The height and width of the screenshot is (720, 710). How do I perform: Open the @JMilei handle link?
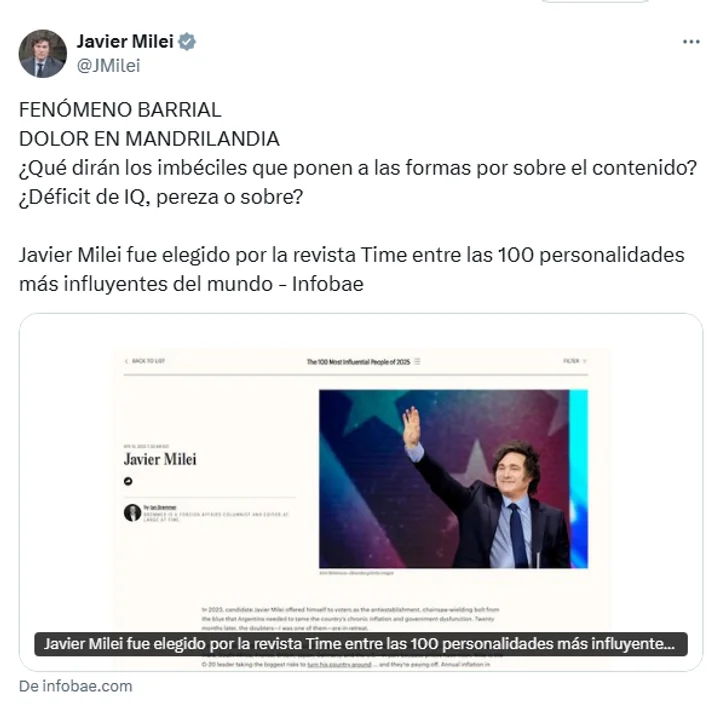[108, 66]
